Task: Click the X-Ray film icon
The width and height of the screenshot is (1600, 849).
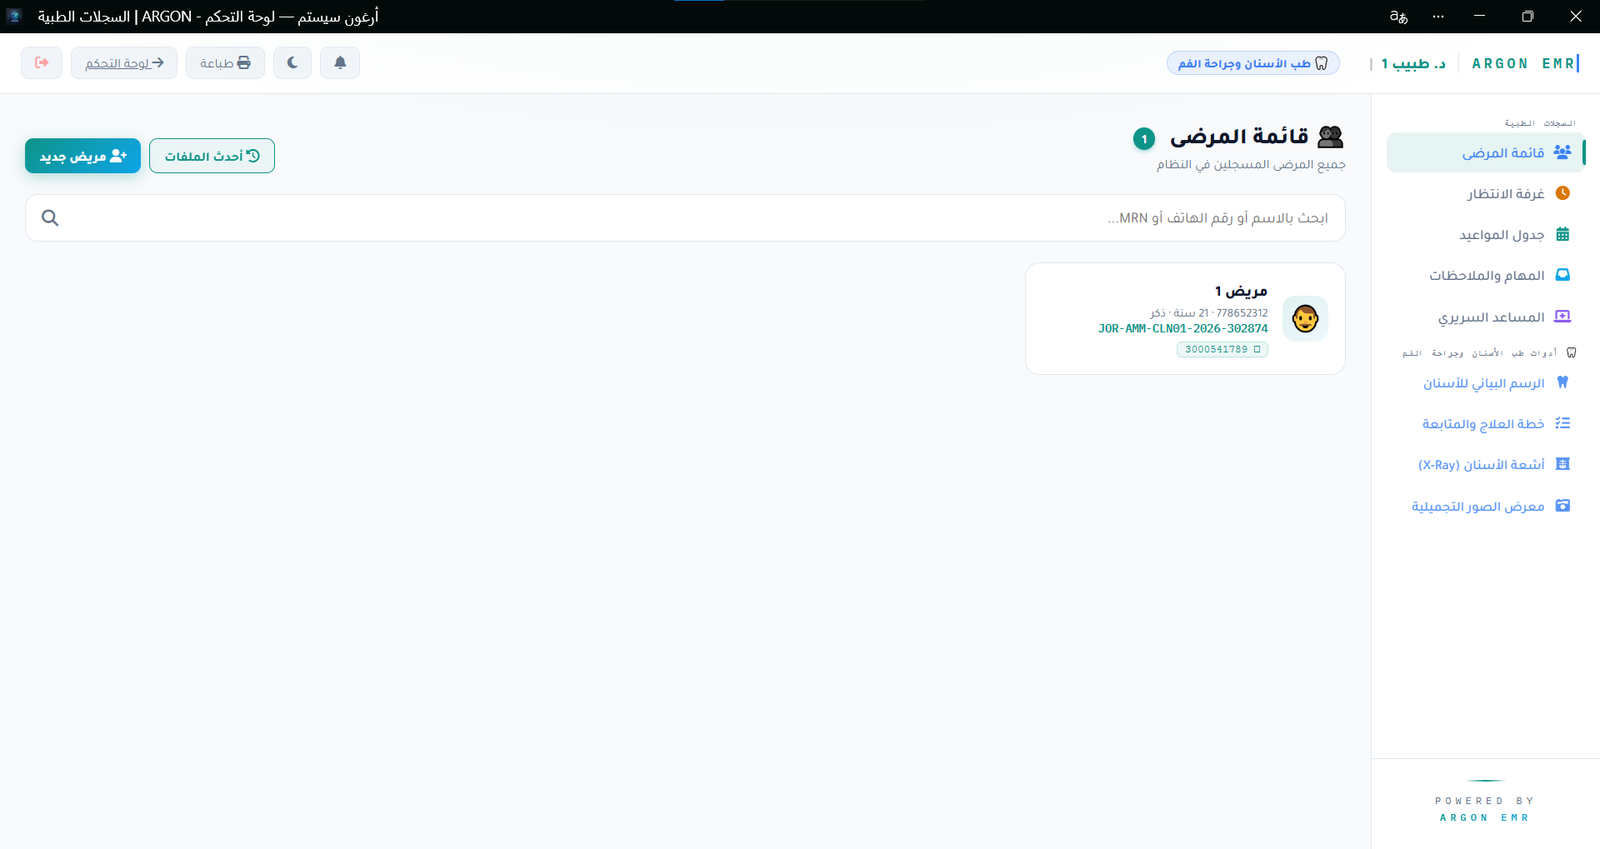Action: (1563, 464)
